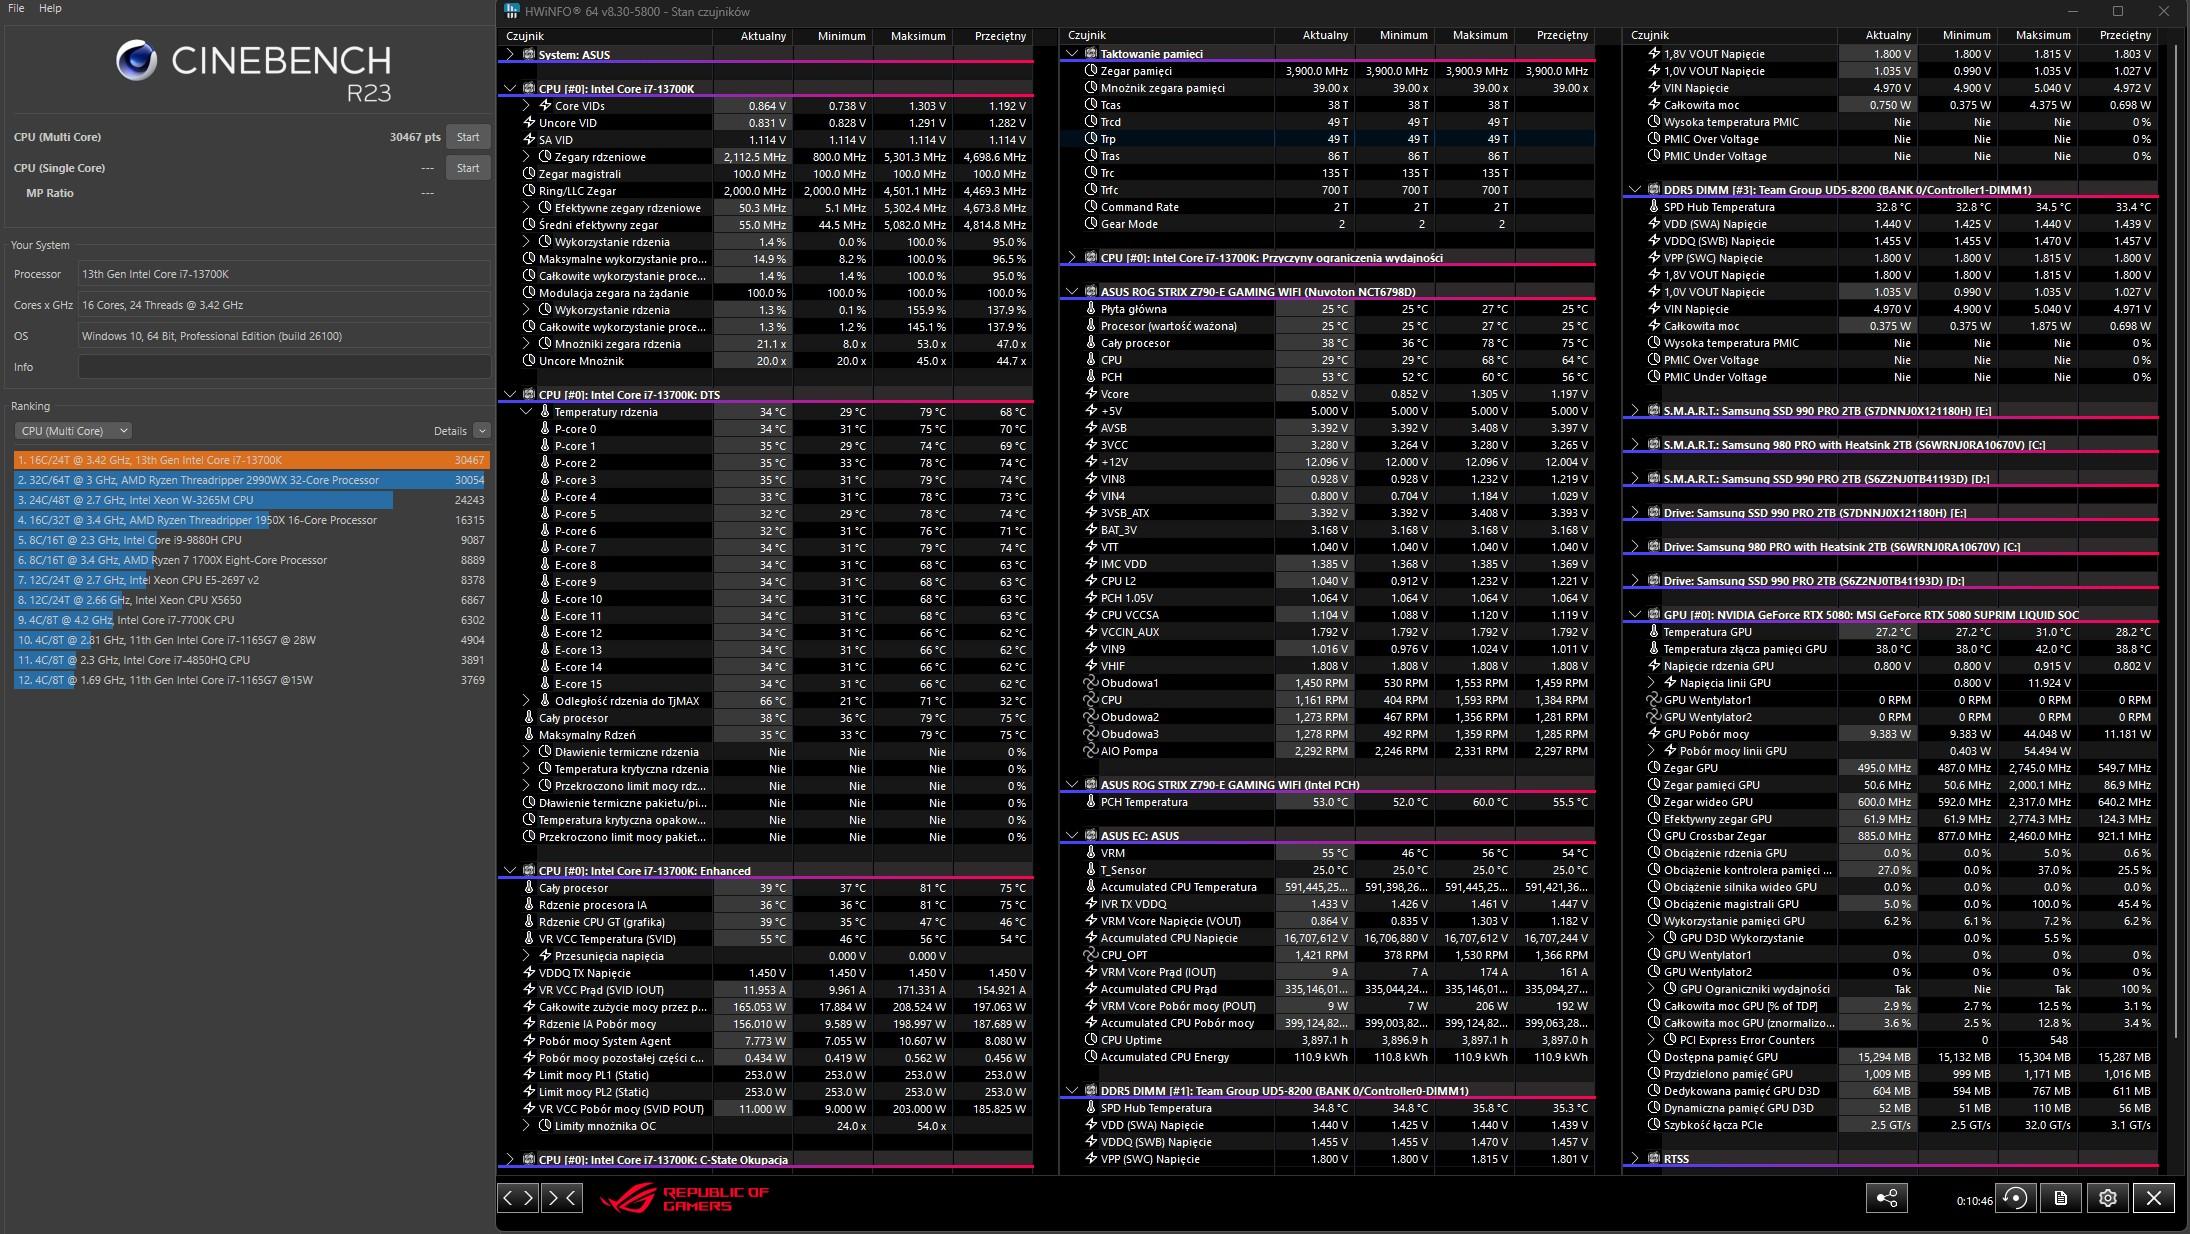Close the sensors window with X icon
2190x1234 pixels.
2154,1198
